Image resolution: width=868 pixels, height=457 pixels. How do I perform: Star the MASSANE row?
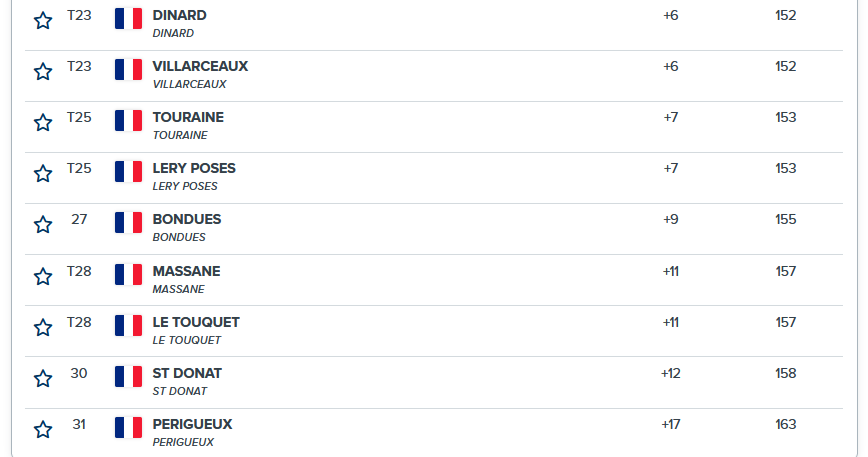(x=43, y=277)
